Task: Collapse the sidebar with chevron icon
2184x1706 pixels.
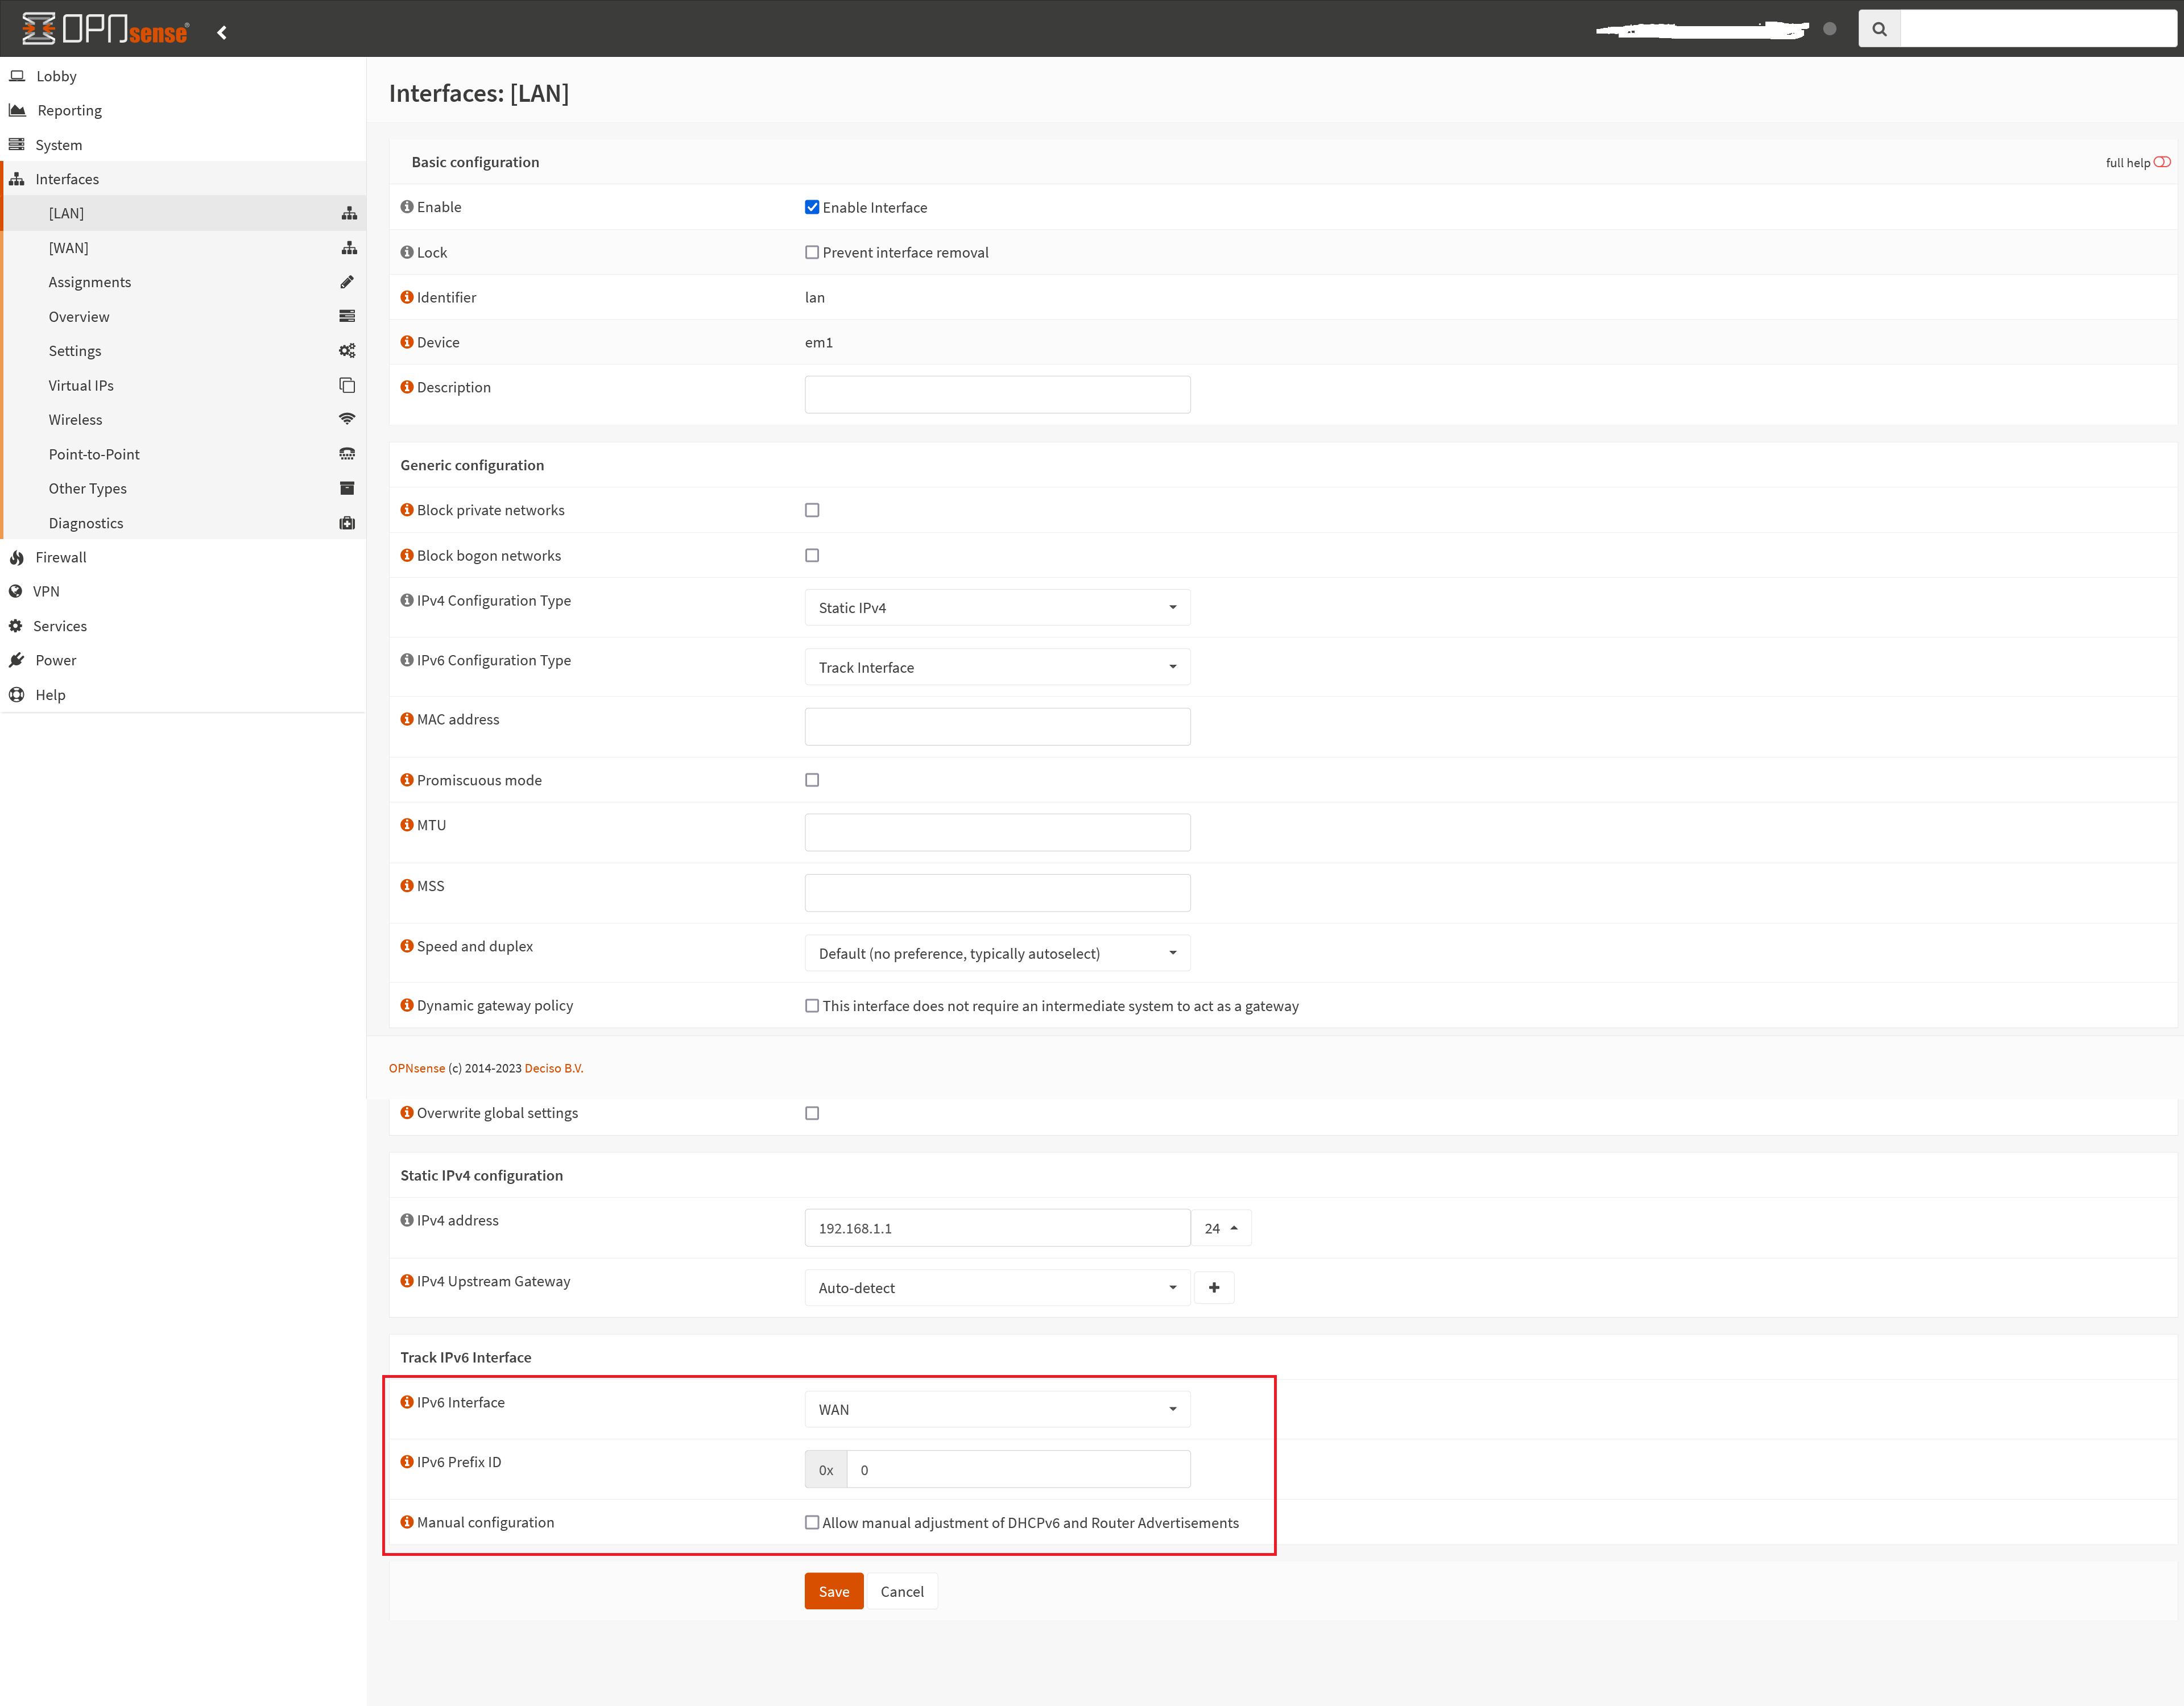Action: pyautogui.click(x=222, y=32)
